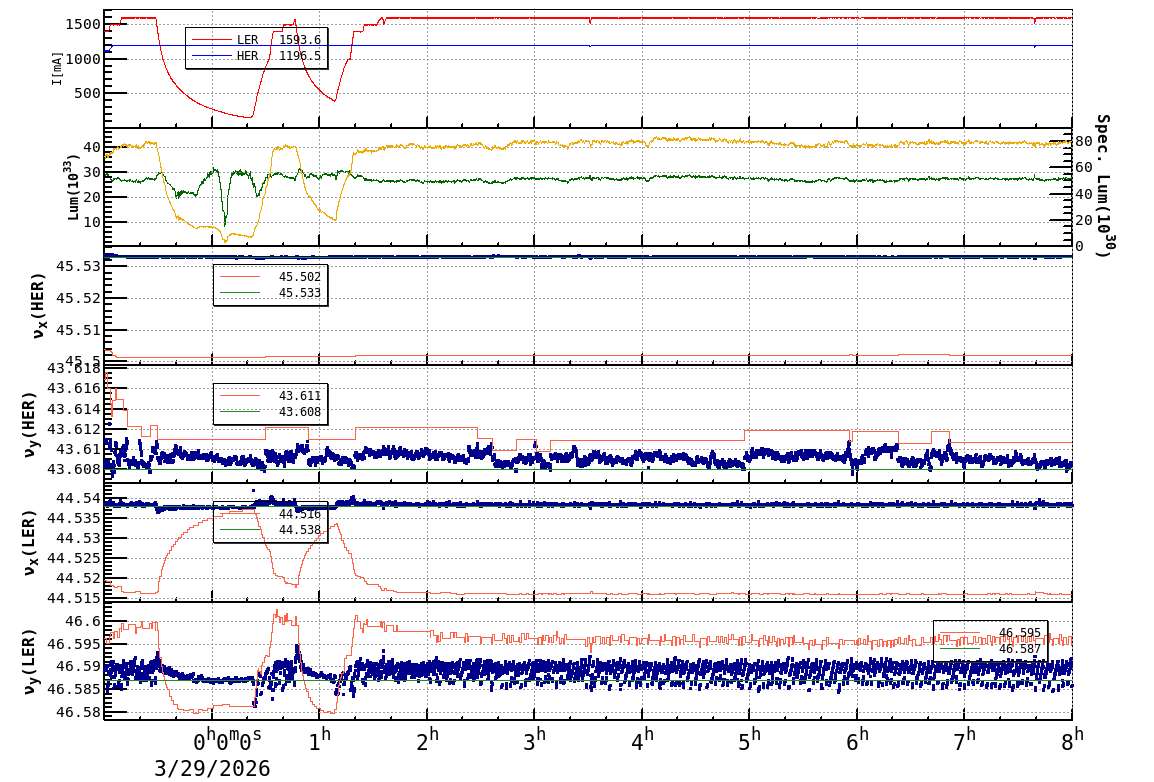Select the LER current value 1593.6
The height and width of the screenshot is (782, 1154).
point(300,40)
